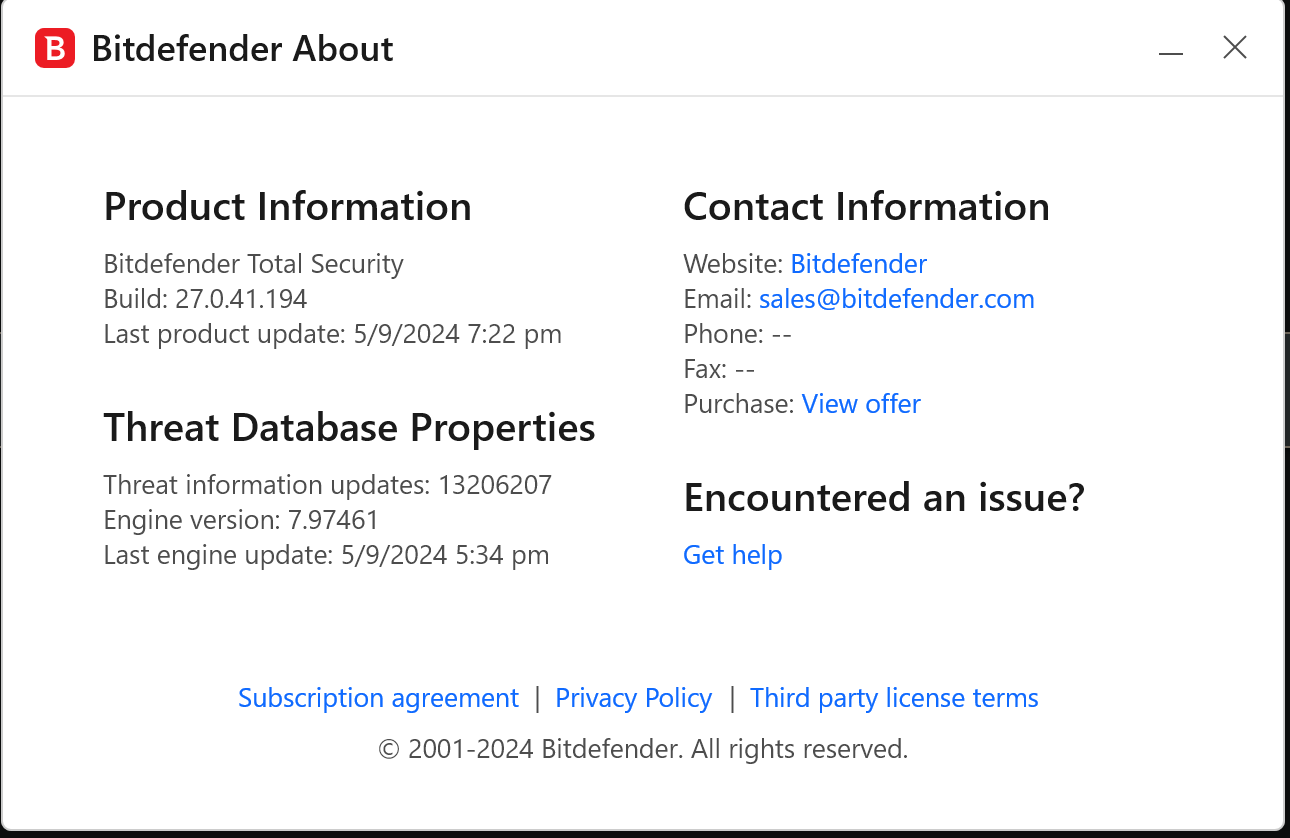Click the "Bitdefender About" window title
Image resolution: width=1290 pixels, height=838 pixels.
point(242,49)
